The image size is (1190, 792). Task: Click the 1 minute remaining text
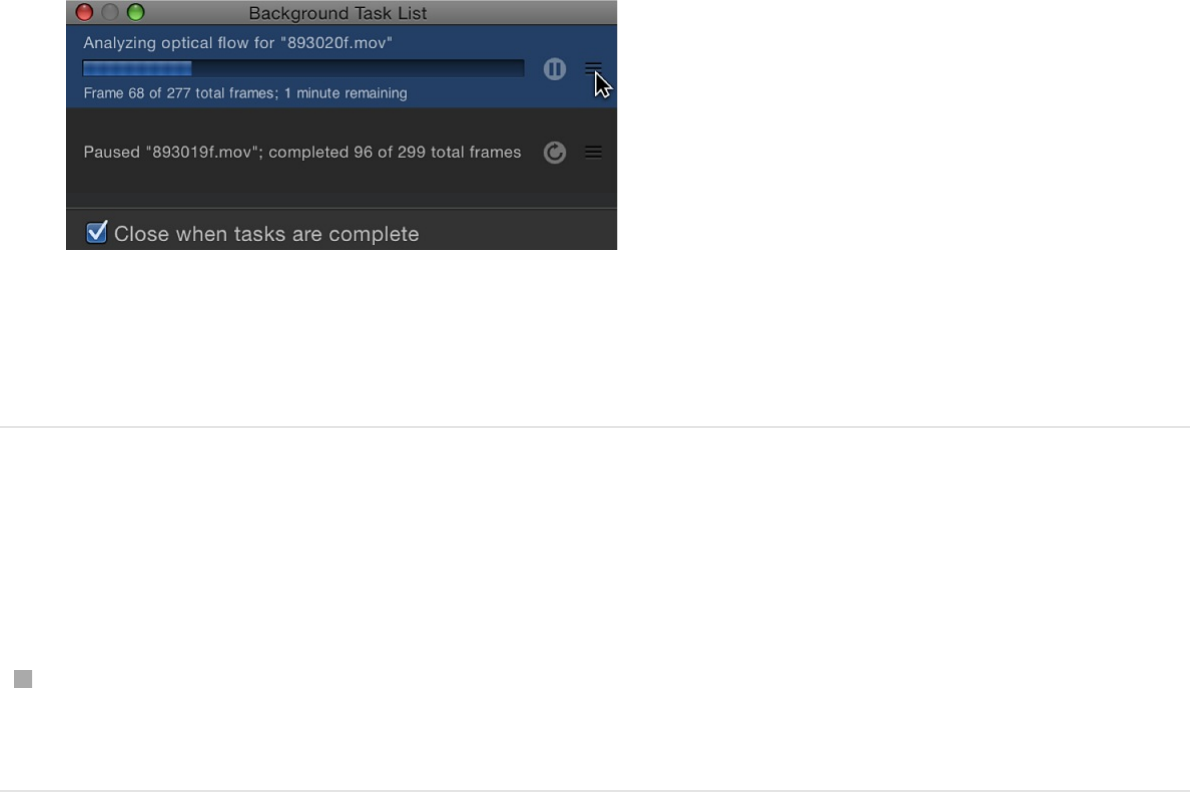346,93
